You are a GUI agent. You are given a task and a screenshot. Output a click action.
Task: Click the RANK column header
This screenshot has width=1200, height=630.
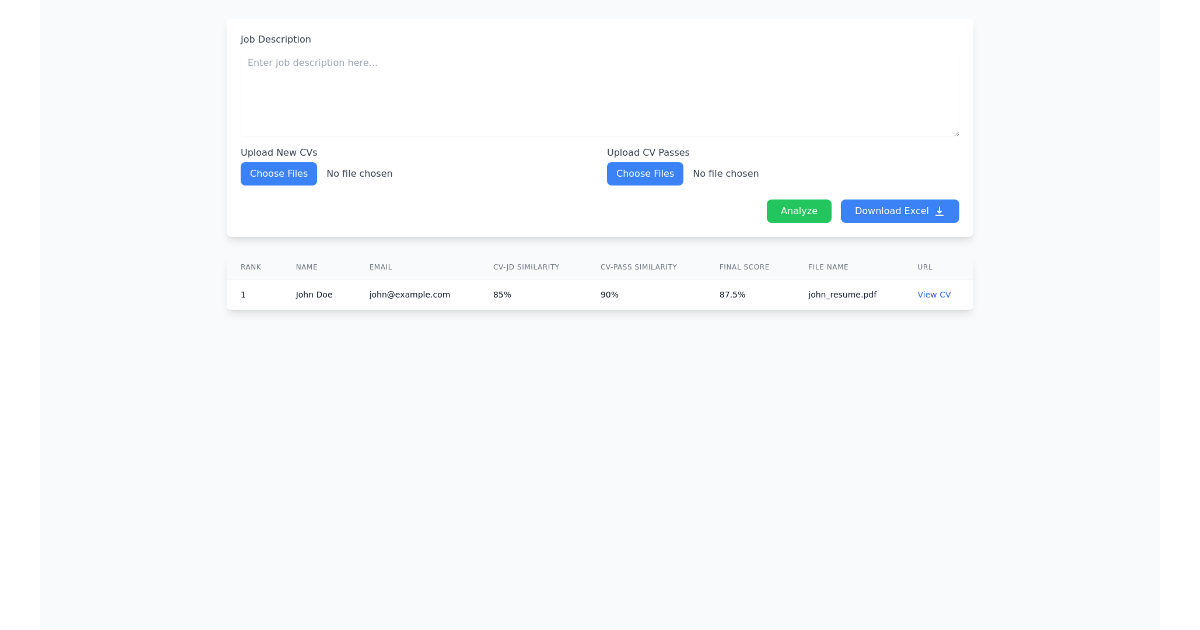[250, 266]
